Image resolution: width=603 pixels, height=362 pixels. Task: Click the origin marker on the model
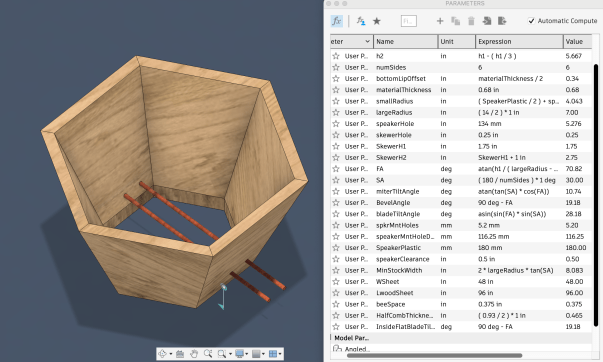tap(223, 287)
